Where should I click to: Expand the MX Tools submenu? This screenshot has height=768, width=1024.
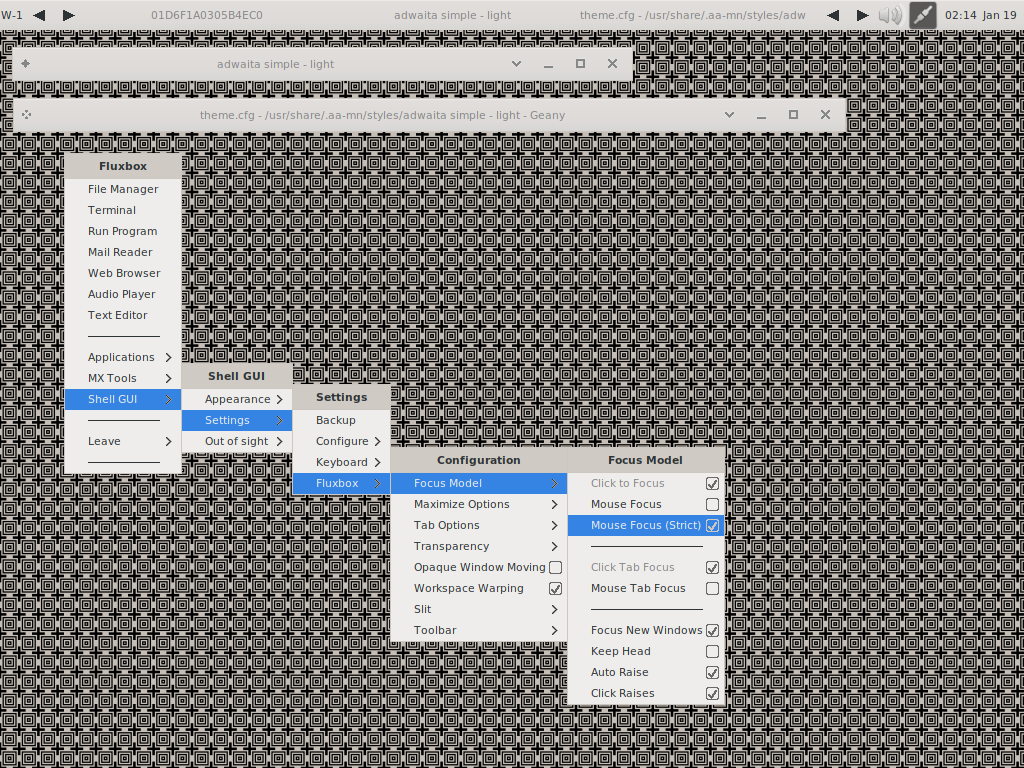coord(123,378)
